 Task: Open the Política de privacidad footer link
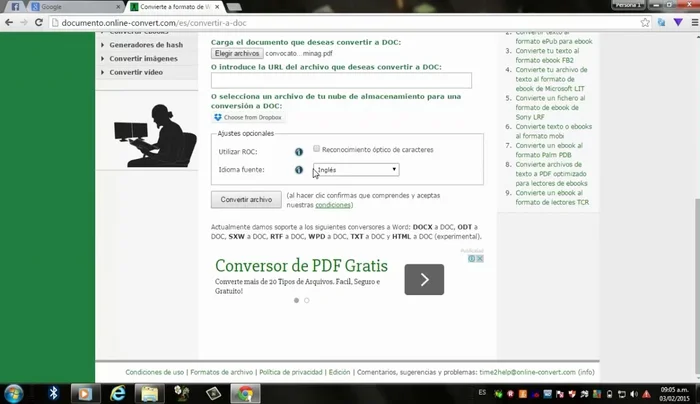[291, 372]
